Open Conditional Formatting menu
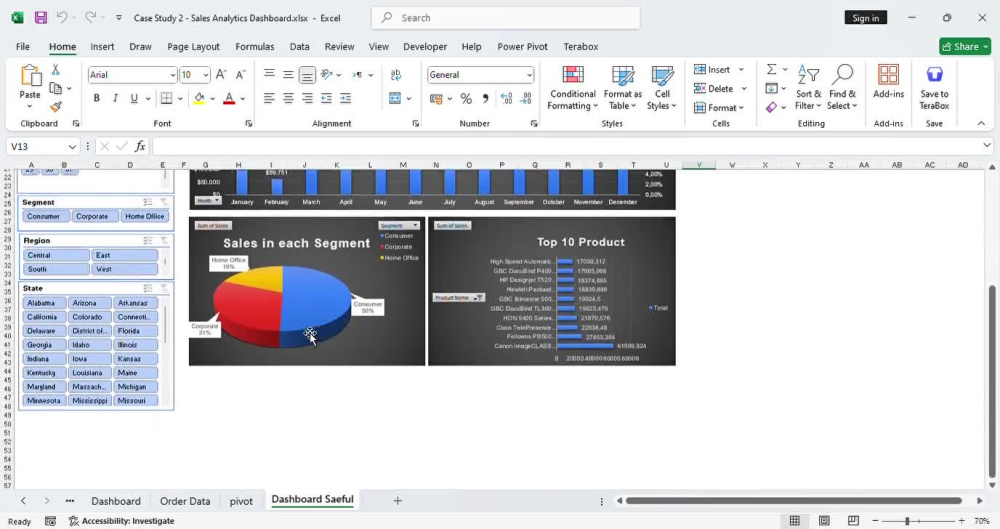 click(x=573, y=88)
